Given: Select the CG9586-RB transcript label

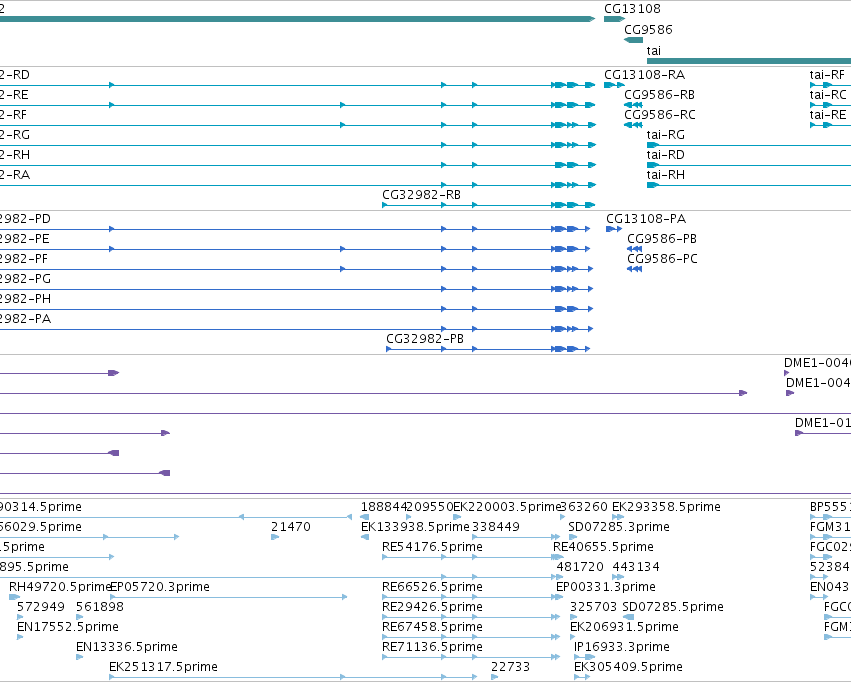Looking at the screenshot, I should point(659,95).
